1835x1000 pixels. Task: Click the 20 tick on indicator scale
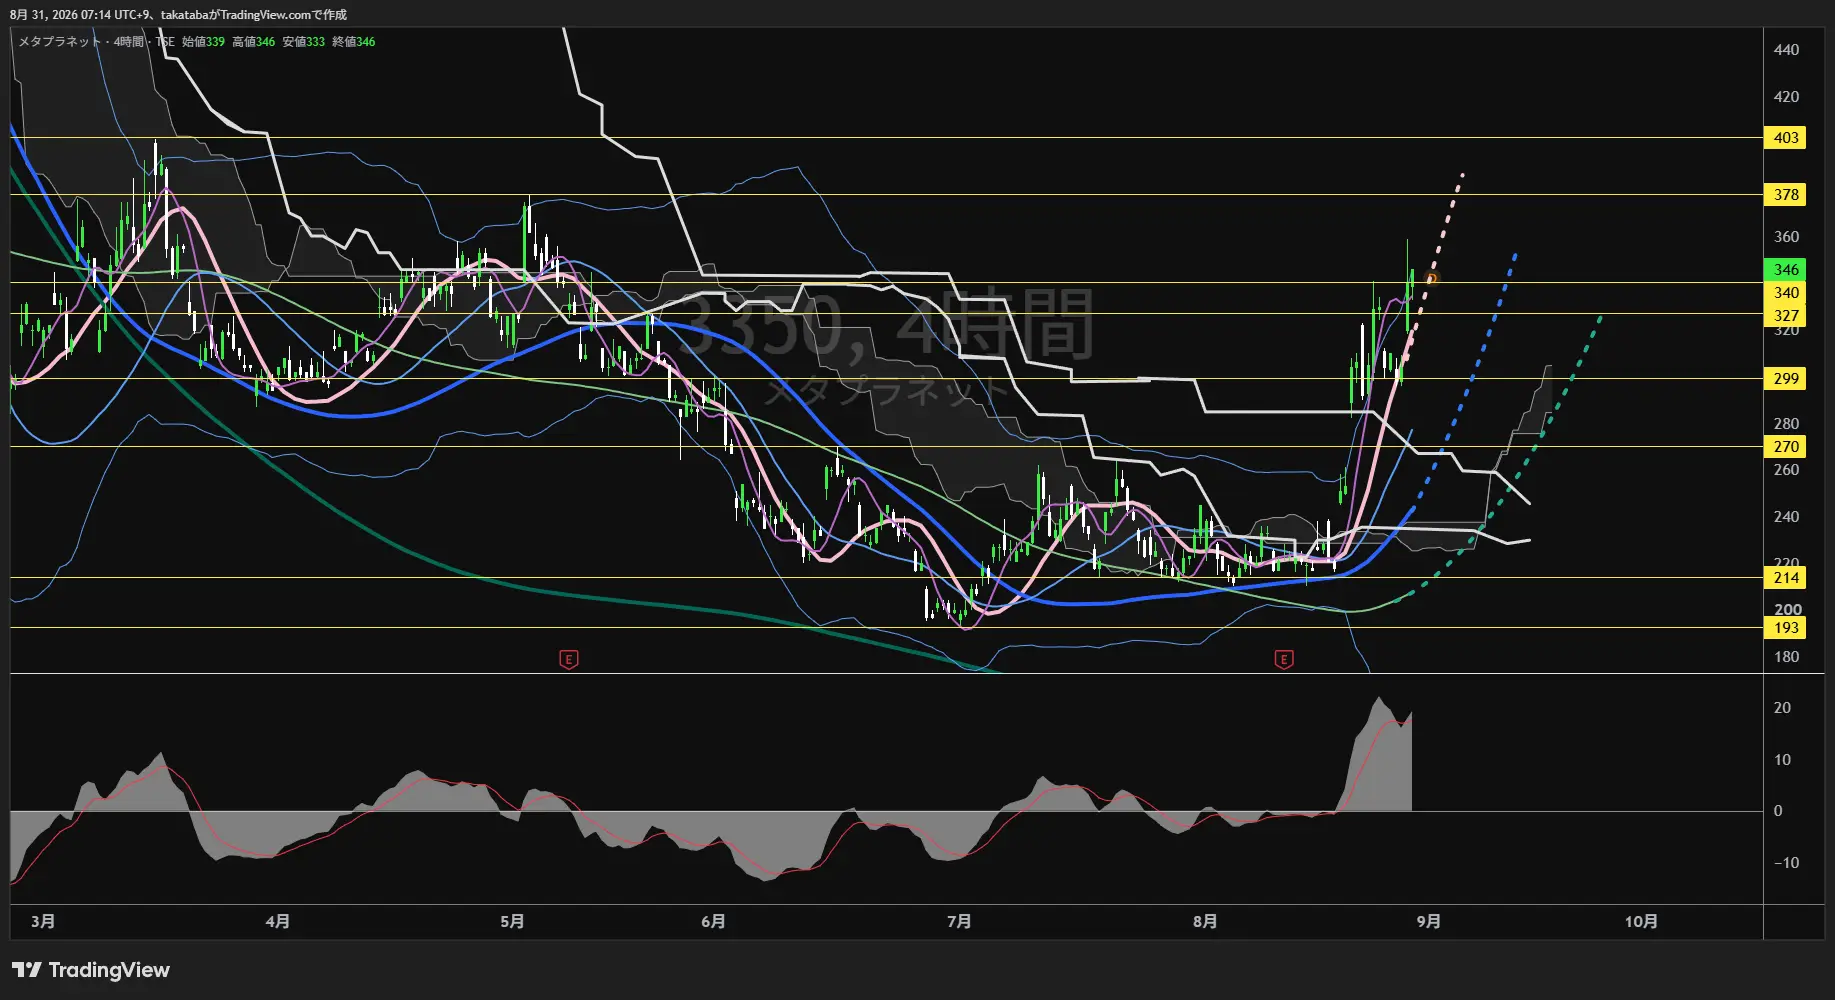[1782, 708]
